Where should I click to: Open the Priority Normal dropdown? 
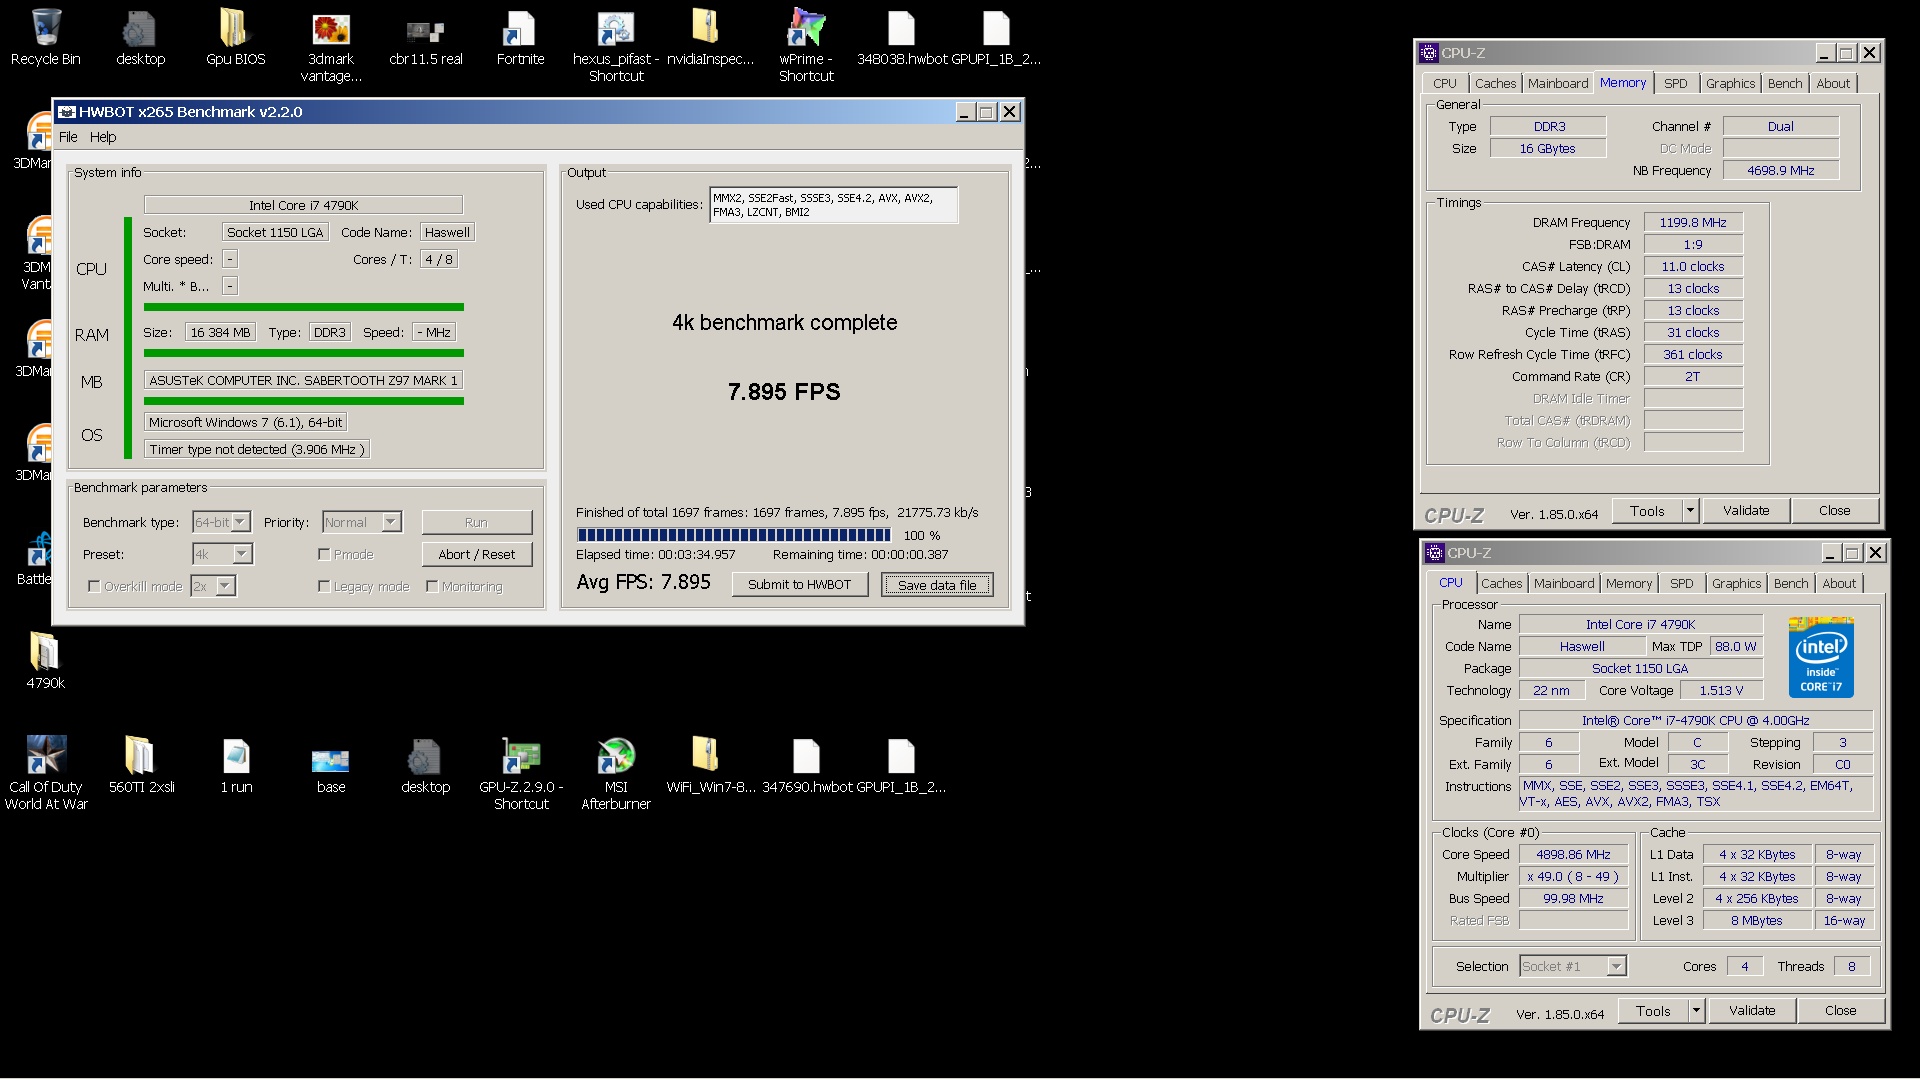pyautogui.click(x=362, y=523)
